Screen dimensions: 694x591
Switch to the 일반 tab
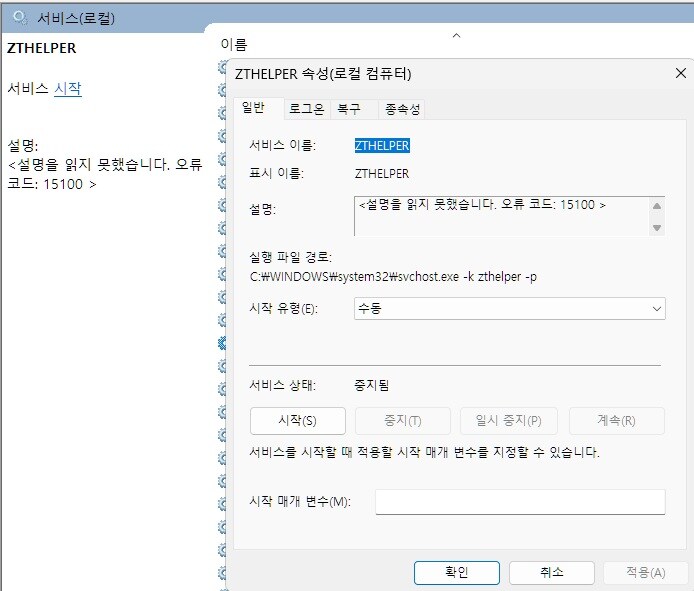(x=253, y=108)
